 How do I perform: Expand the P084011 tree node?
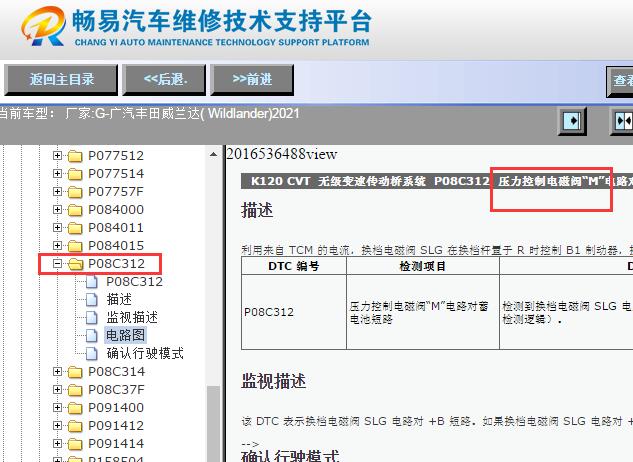[57, 227]
